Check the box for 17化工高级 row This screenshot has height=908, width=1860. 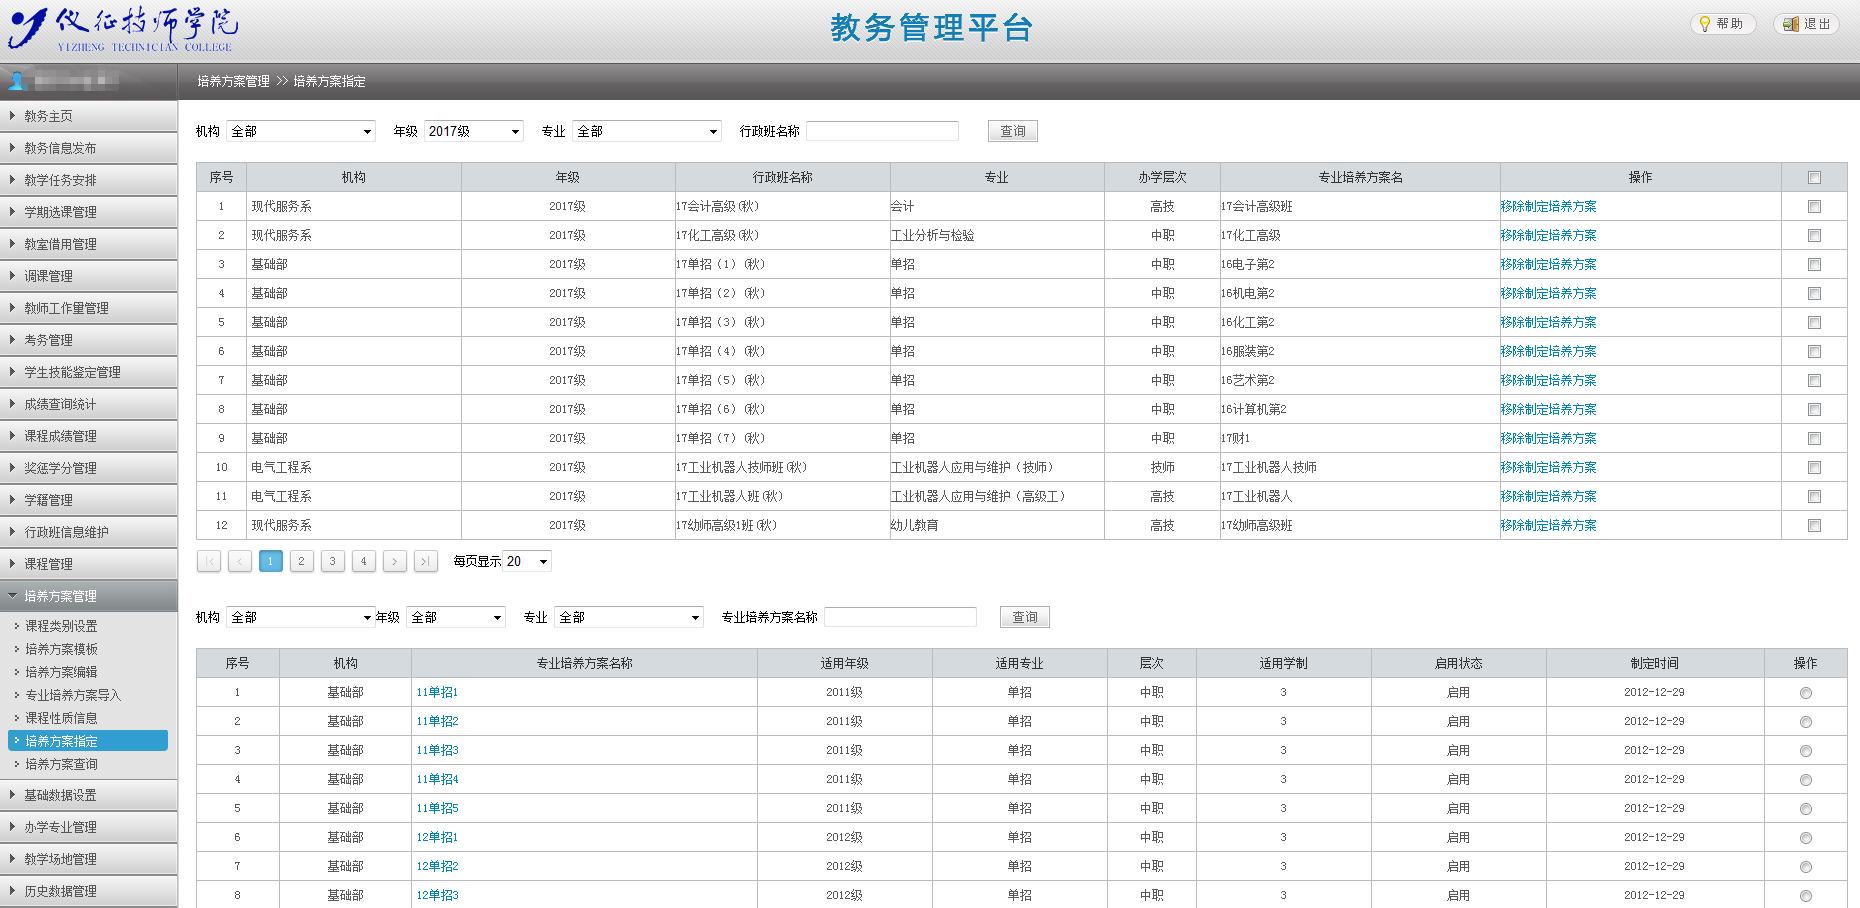click(1814, 236)
